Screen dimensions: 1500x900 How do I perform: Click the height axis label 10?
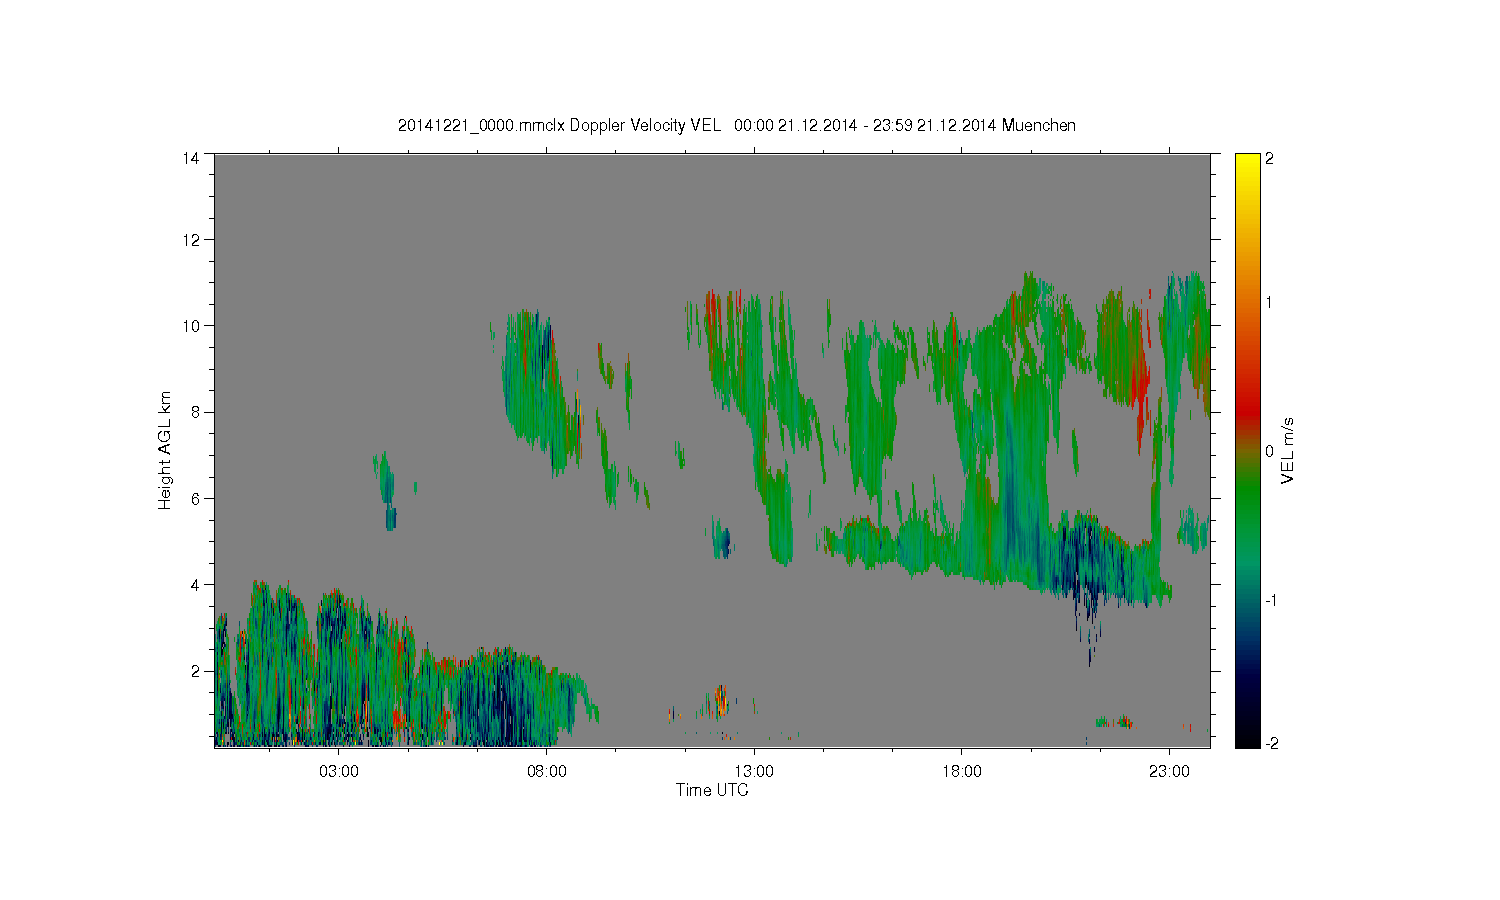click(x=191, y=325)
